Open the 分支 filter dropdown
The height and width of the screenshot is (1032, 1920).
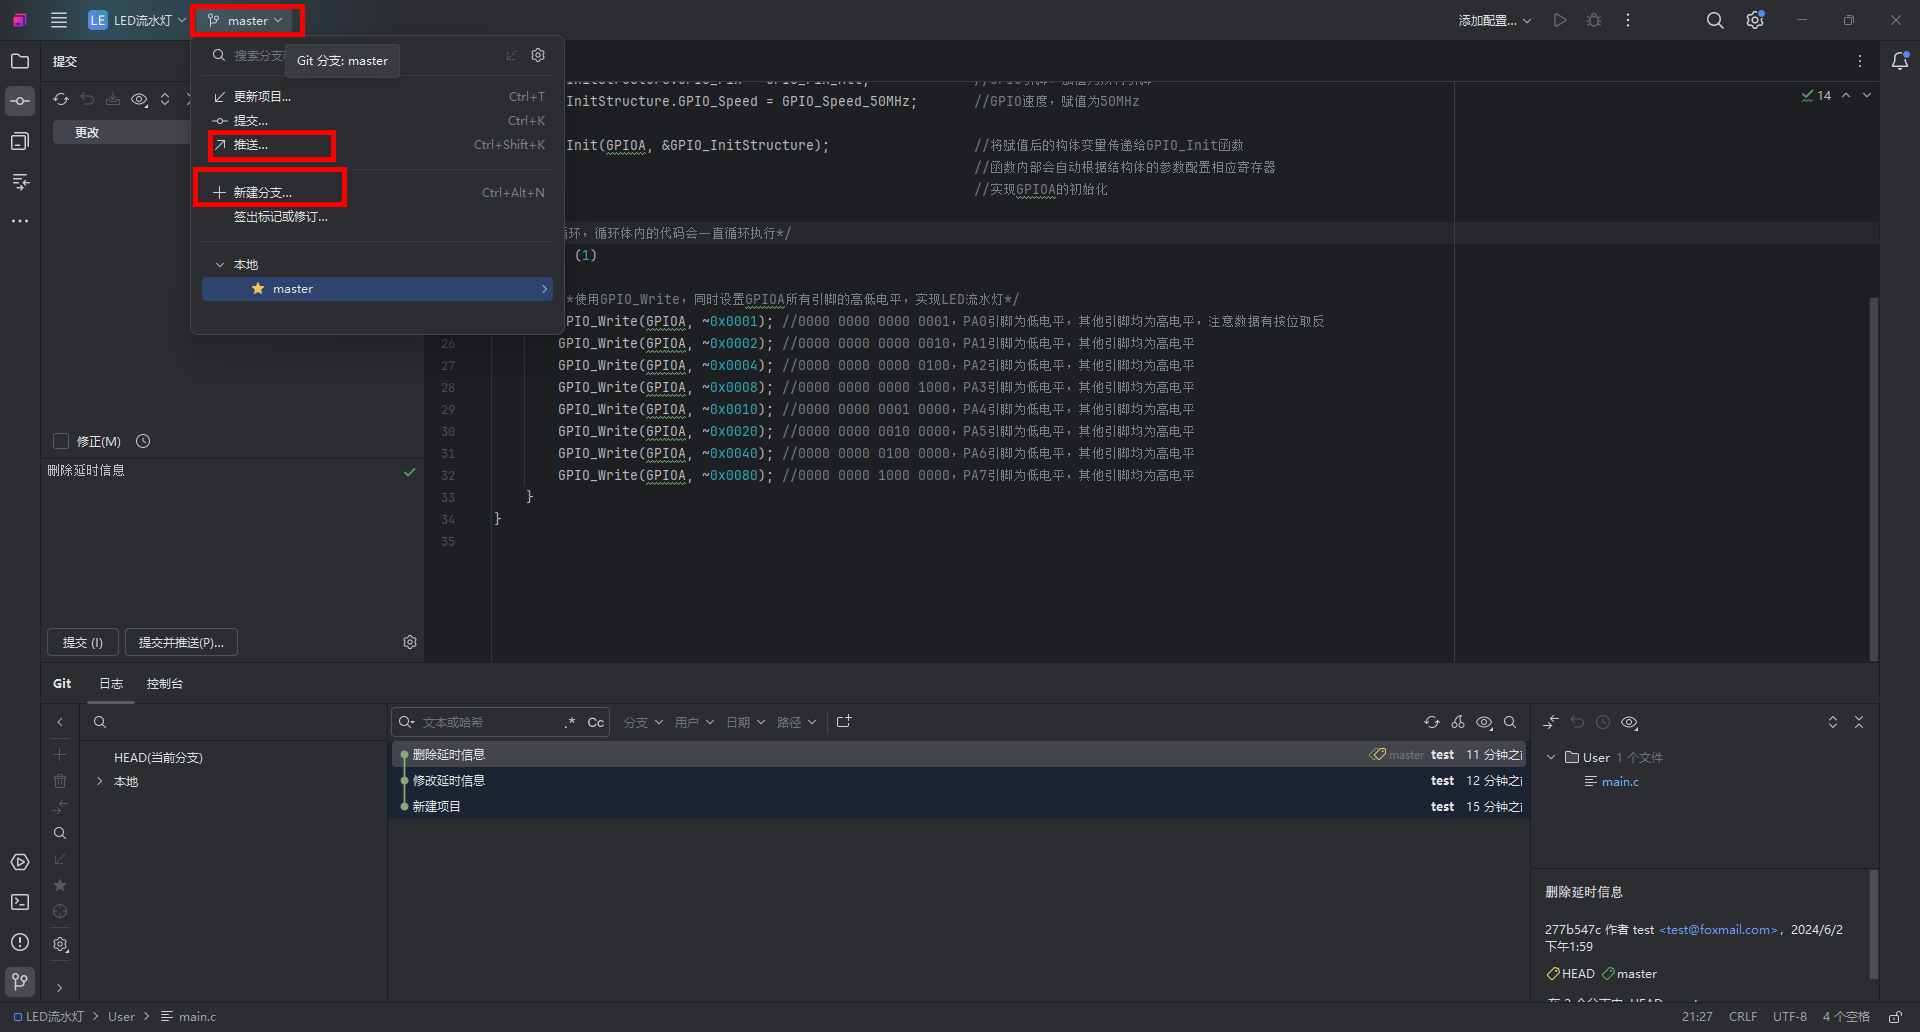[643, 722]
